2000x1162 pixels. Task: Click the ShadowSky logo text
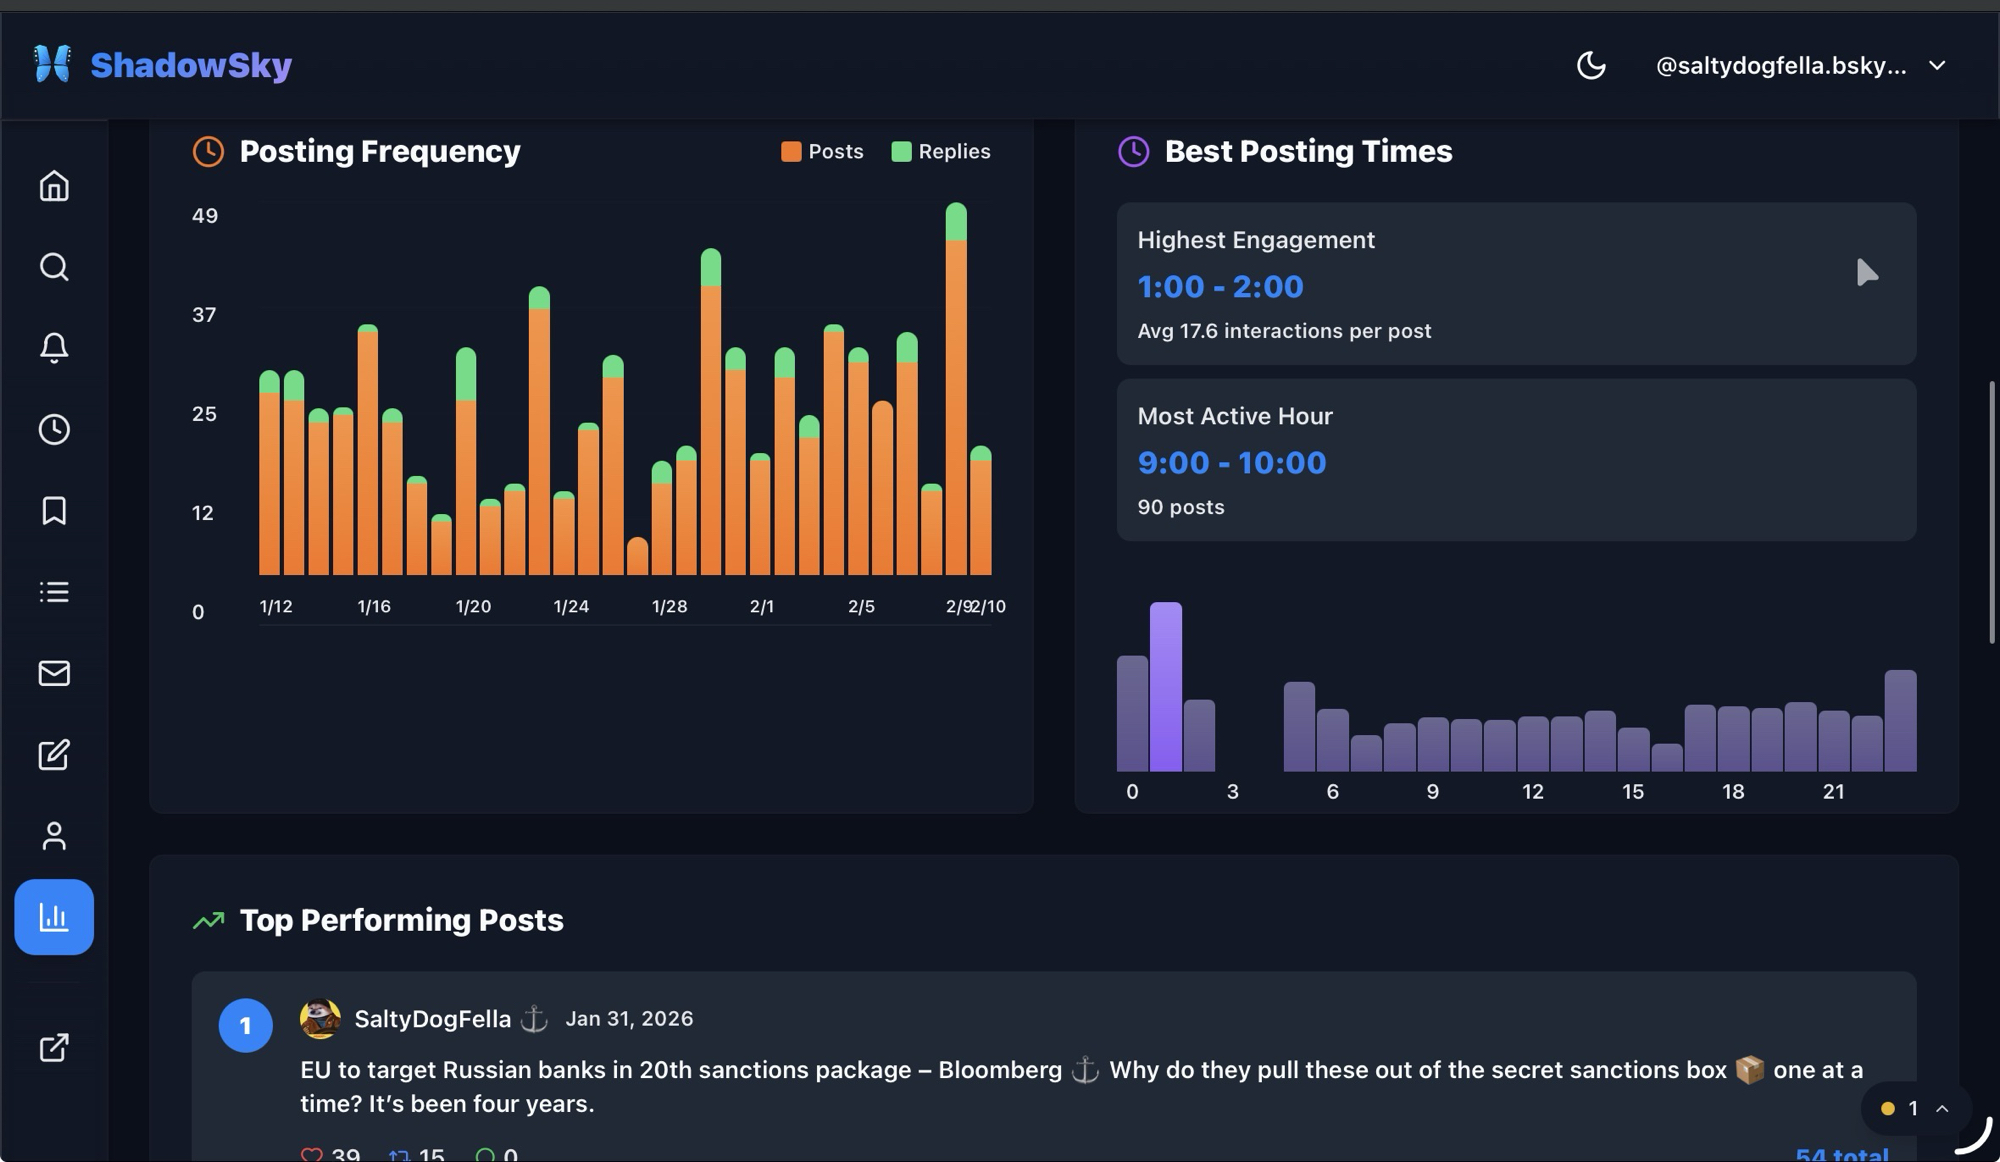tap(190, 66)
